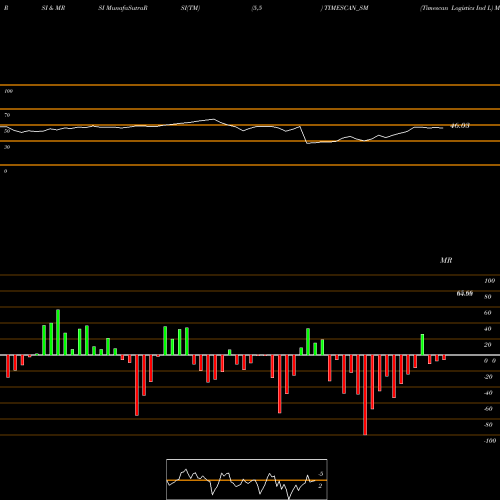The width and height of the screenshot is (500, 500).
Task: Click the tallest green histogram bar
Action: click(58, 332)
